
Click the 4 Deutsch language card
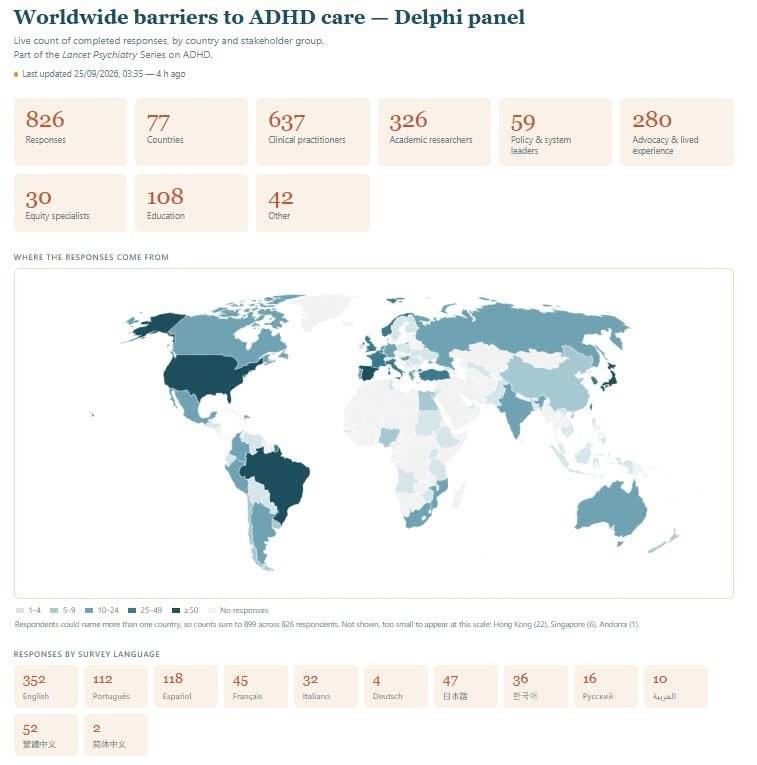click(x=396, y=686)
